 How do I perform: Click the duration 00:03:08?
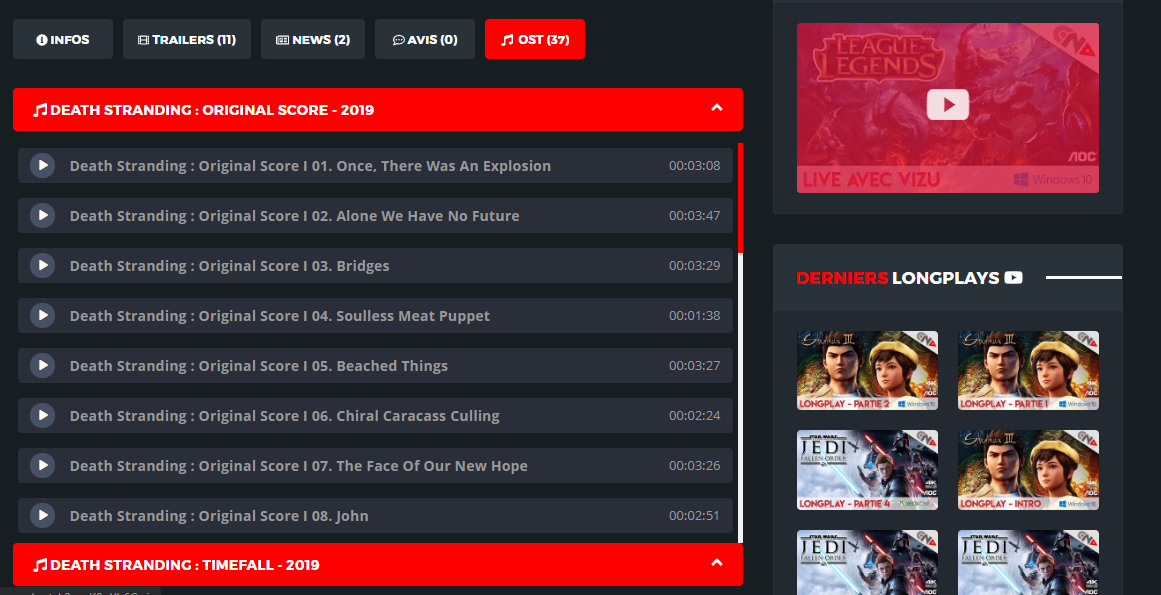pos(695,166)
